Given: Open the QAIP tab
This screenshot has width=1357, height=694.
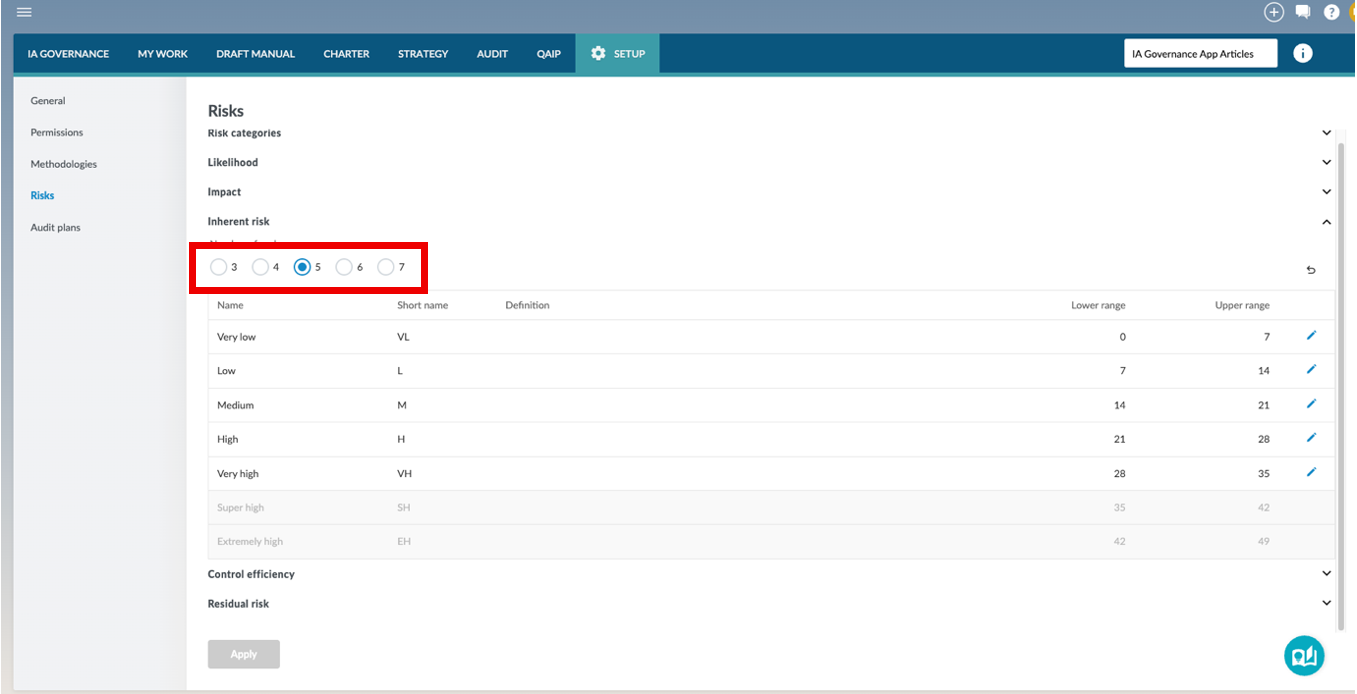Looking at the screenshot, I should pos(549,54).
